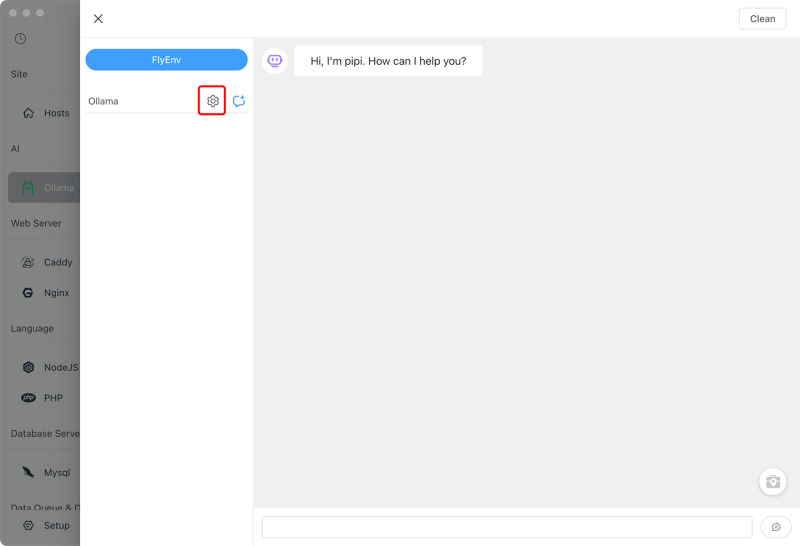Open Ollama settings gear icon
The width and height of the screenshot is (800, 546).
(x=213, y=101)
